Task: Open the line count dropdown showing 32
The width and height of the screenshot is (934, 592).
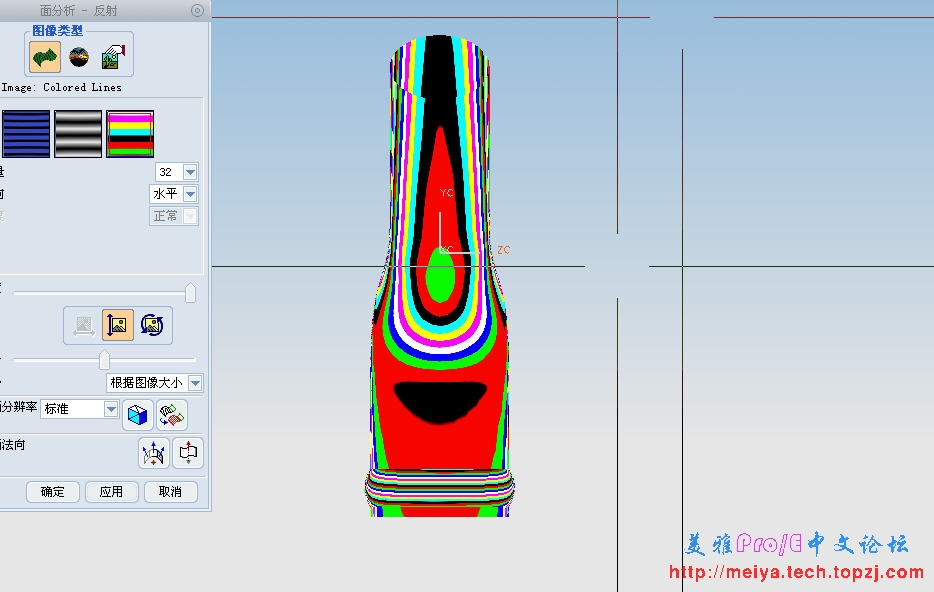Action: (x=190, y=172)
